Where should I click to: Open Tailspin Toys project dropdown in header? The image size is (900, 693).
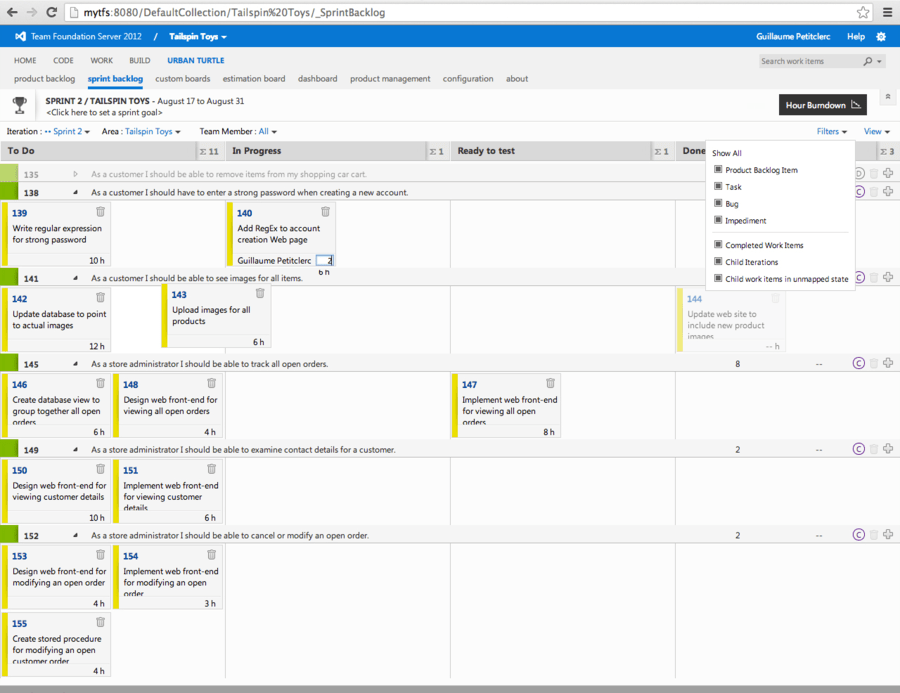[x=197, y=37]
